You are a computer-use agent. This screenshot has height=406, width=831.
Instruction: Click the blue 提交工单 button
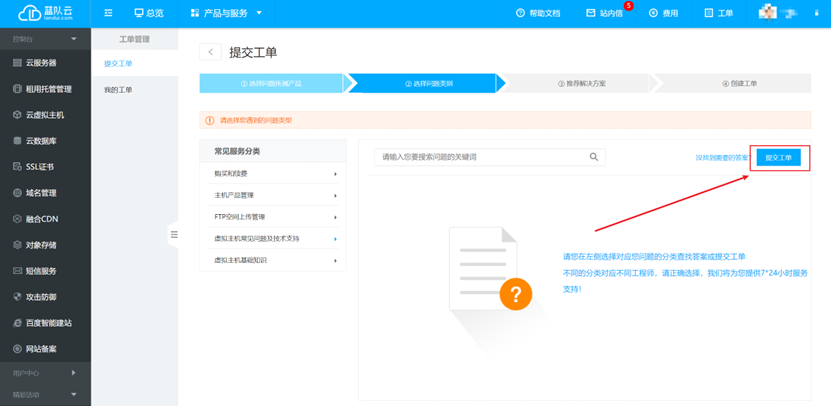(778, 158)
